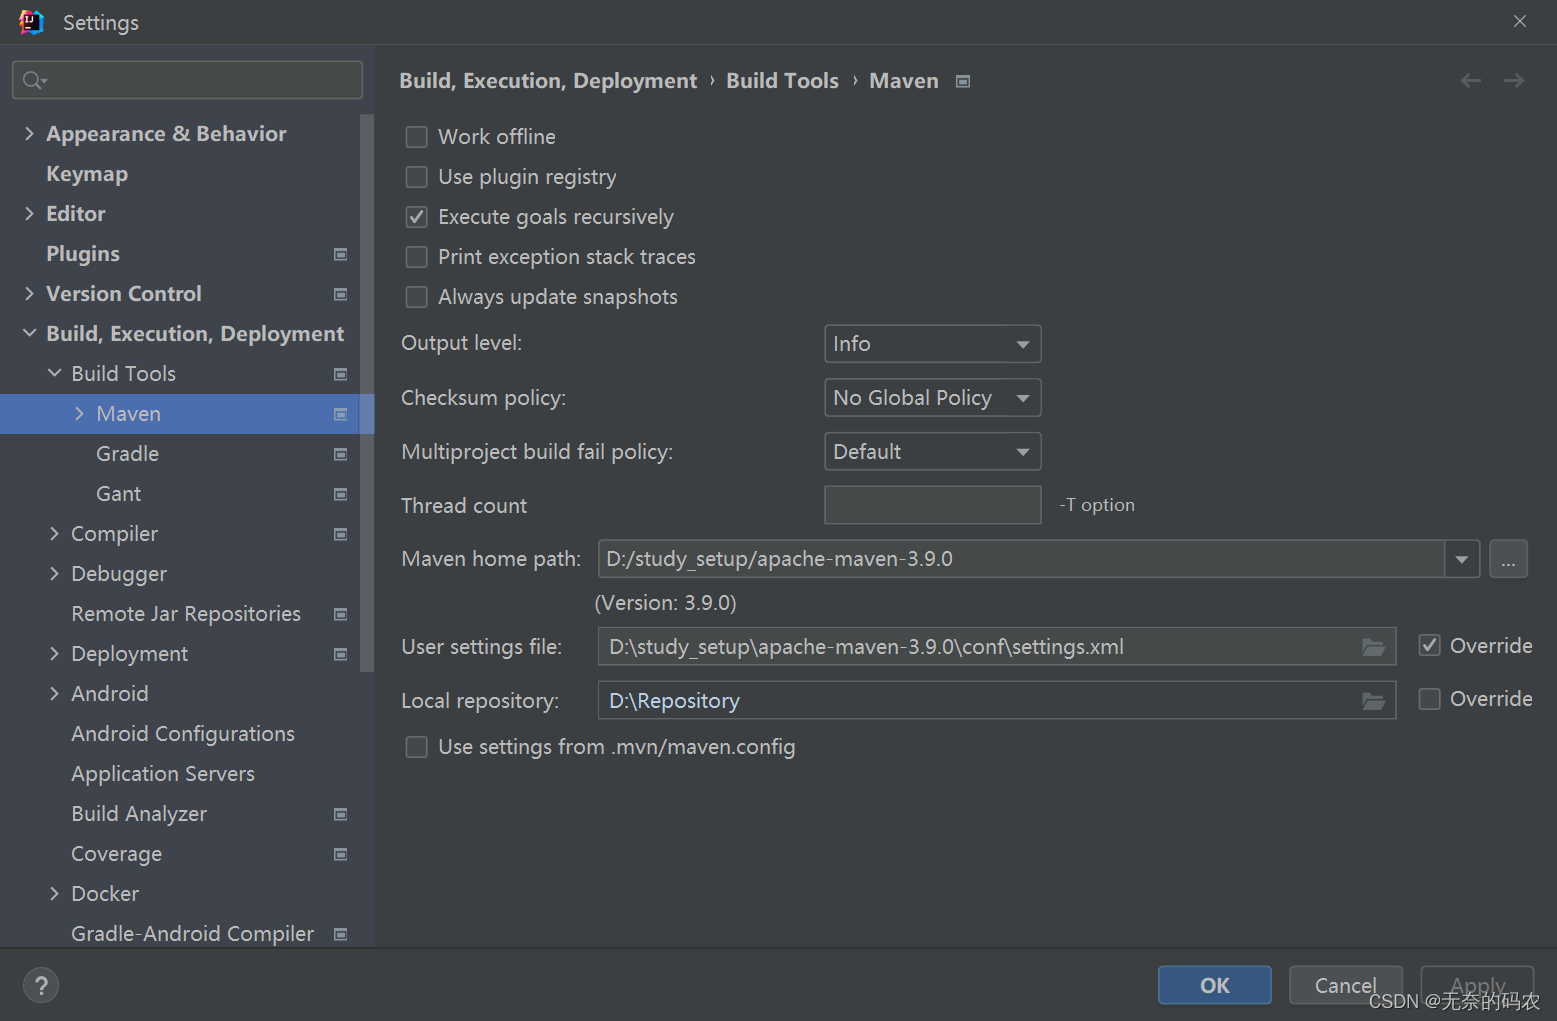Click project-level icon on Remote Jar Repositories row

pyautogui.click(x=340, y=614)
